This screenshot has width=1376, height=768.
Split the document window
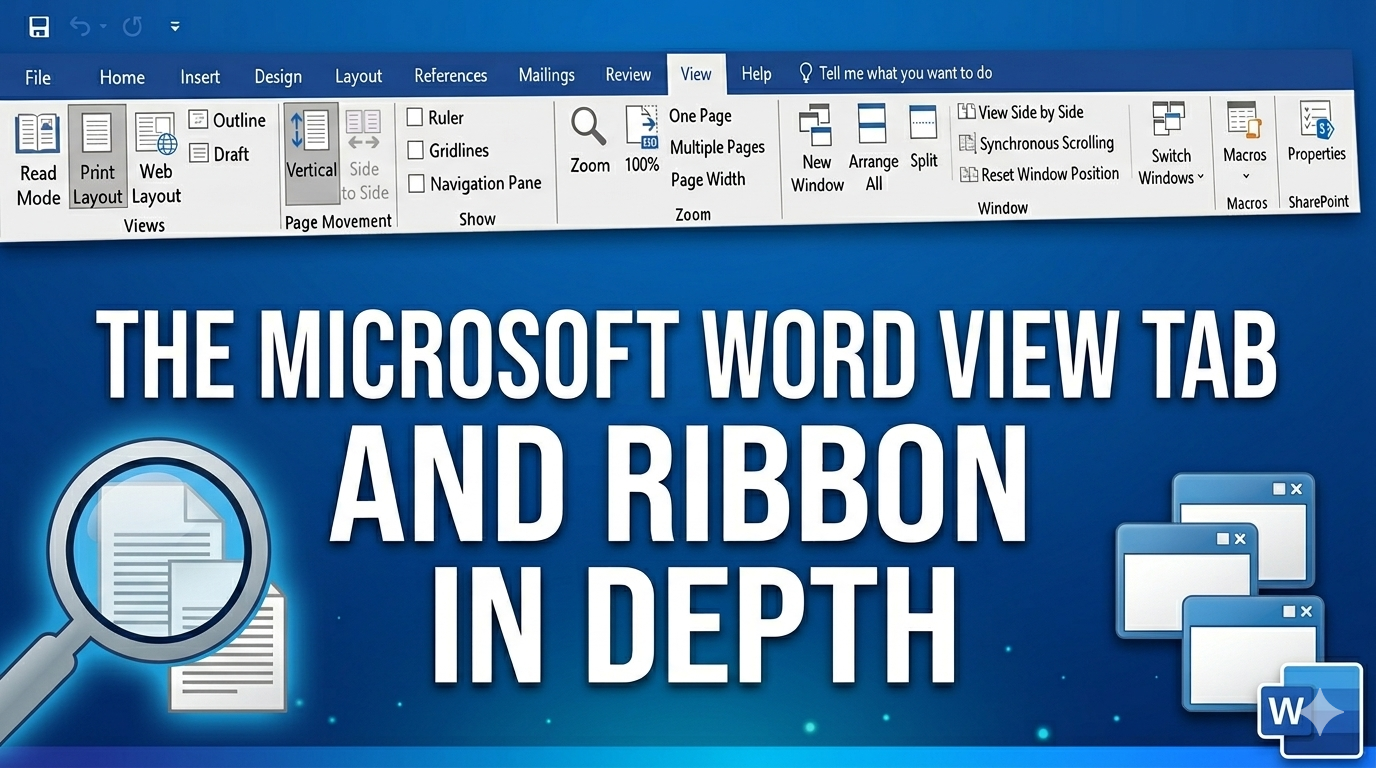923,124
